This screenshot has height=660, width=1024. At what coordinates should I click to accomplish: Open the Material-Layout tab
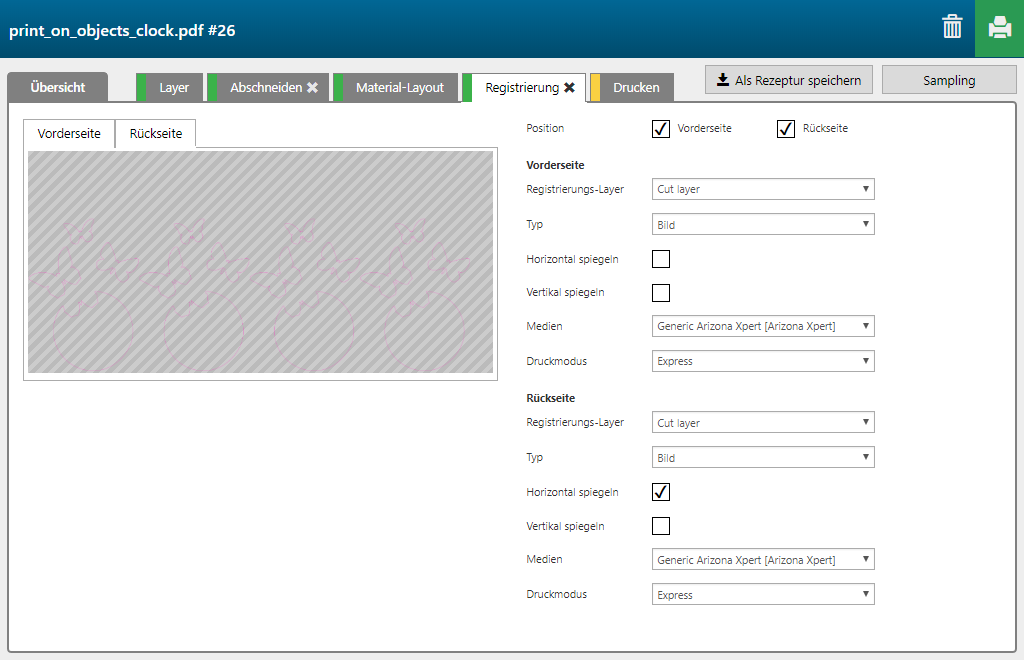[x=399, y=88]
